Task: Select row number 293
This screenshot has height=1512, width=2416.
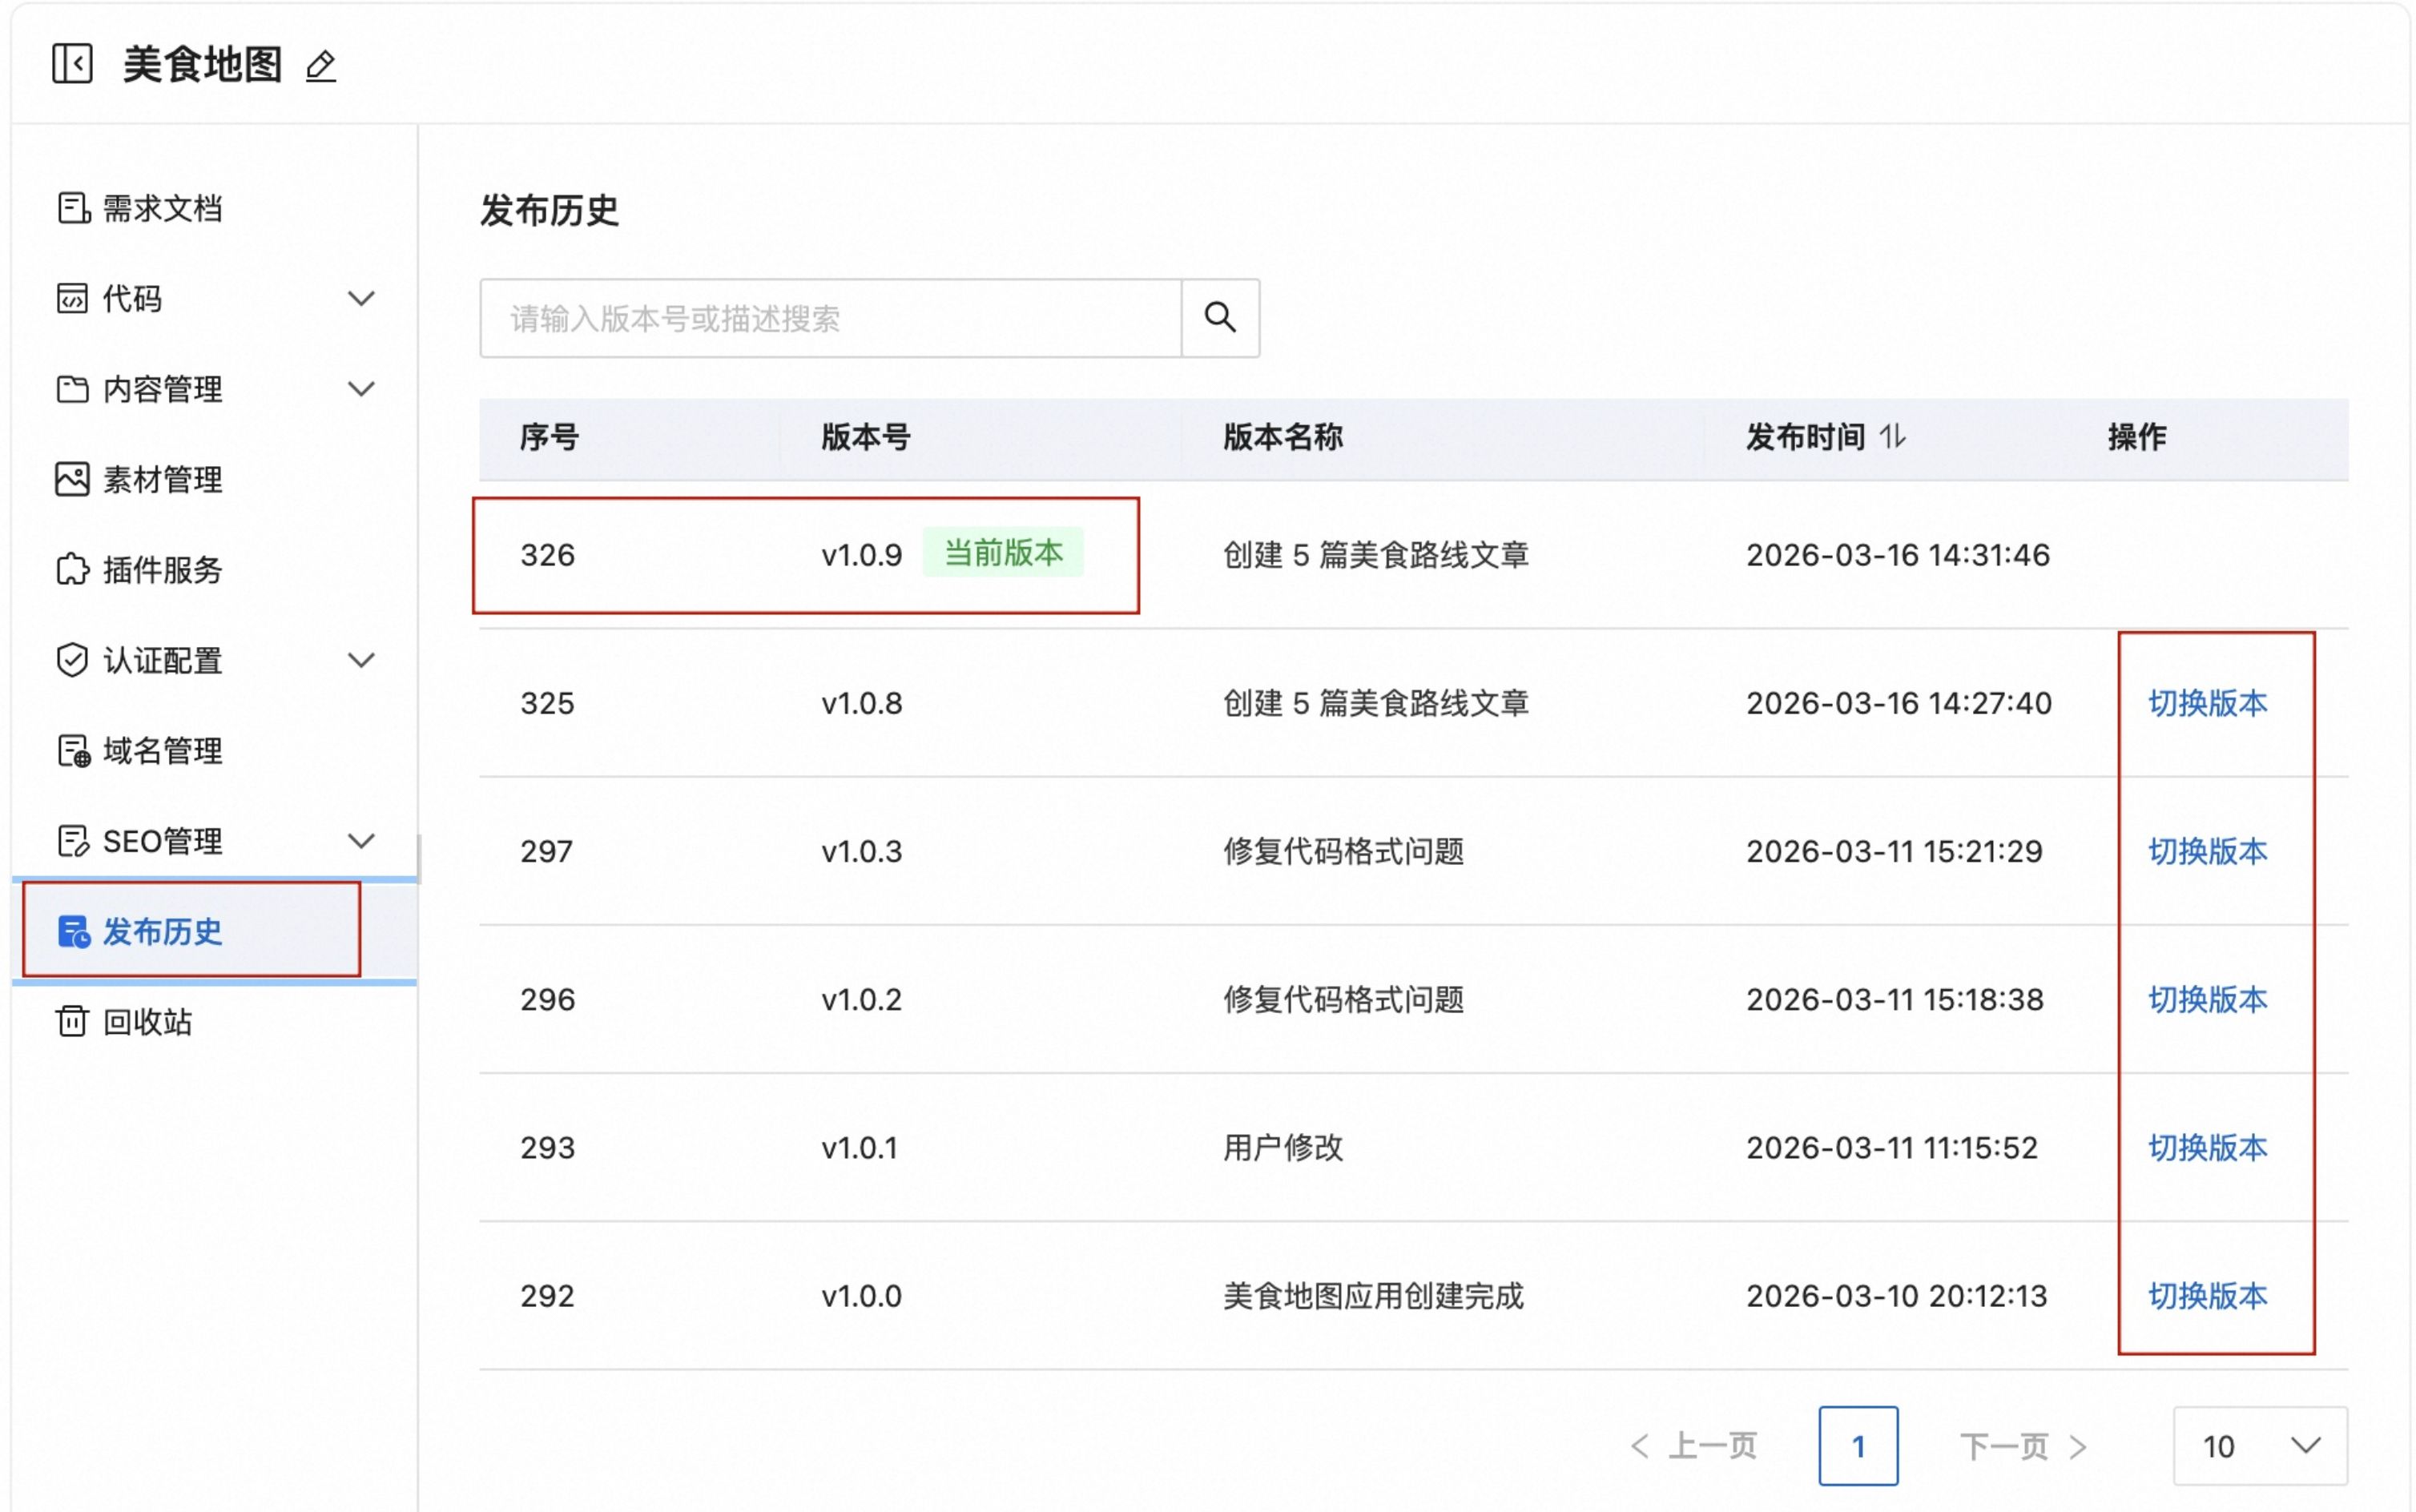Action: click(x=547, y=1147)
